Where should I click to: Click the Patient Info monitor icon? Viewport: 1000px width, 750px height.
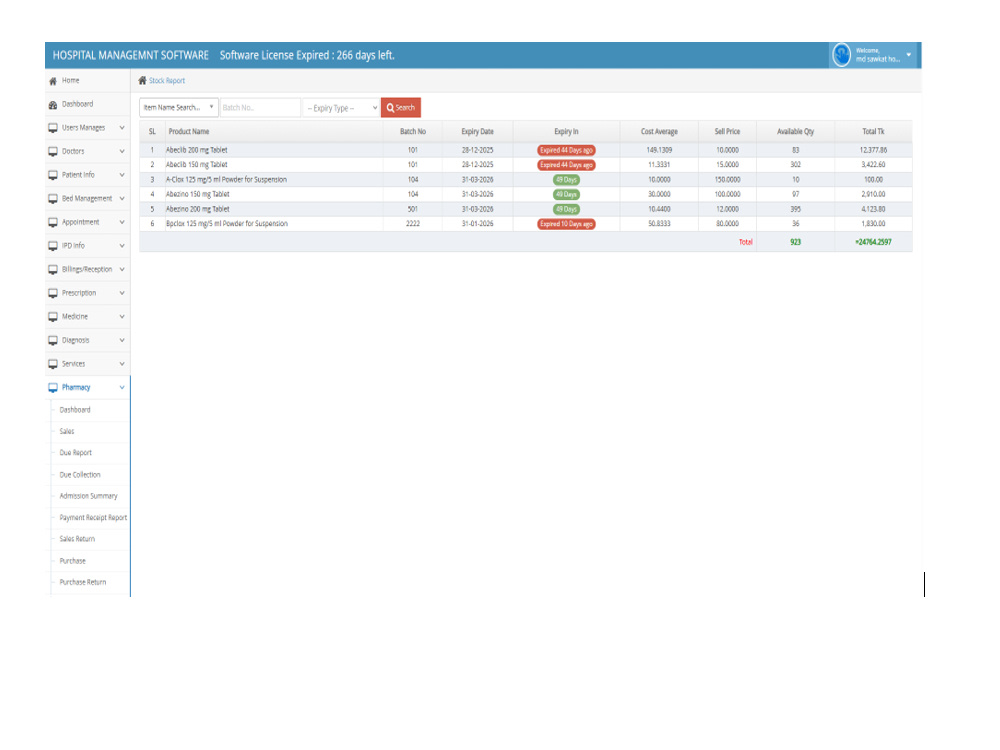pyautogui.click(x=53, y=175)
